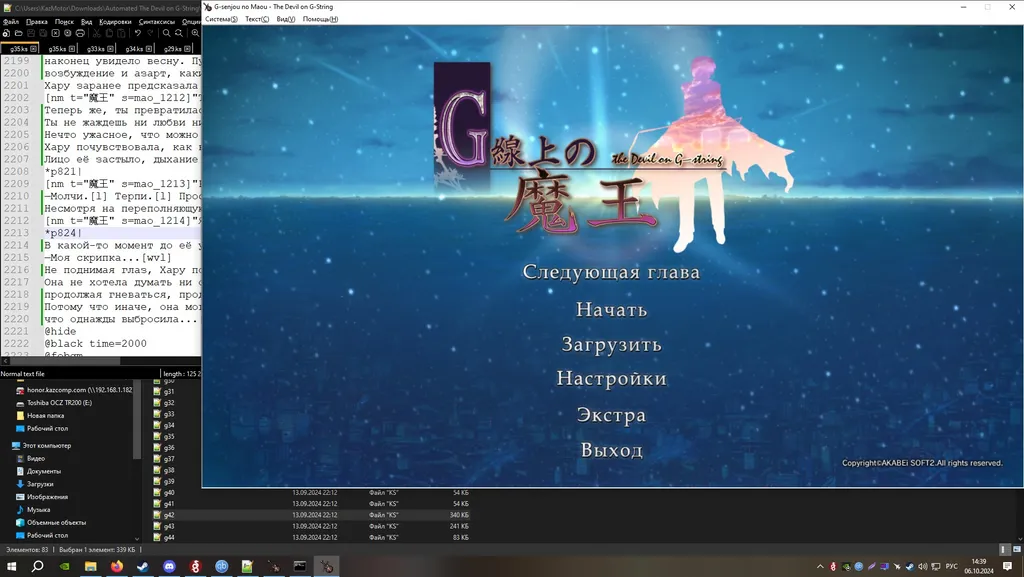This screenshot has height=577, width=1024.
Task: Open Настройки in the game menu
Action: (611, 379)
